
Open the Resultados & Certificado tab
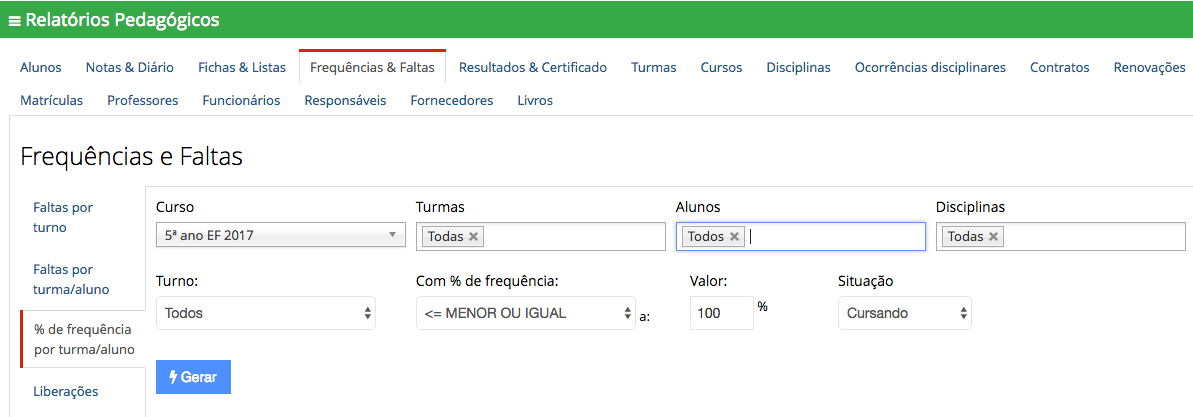533,67
